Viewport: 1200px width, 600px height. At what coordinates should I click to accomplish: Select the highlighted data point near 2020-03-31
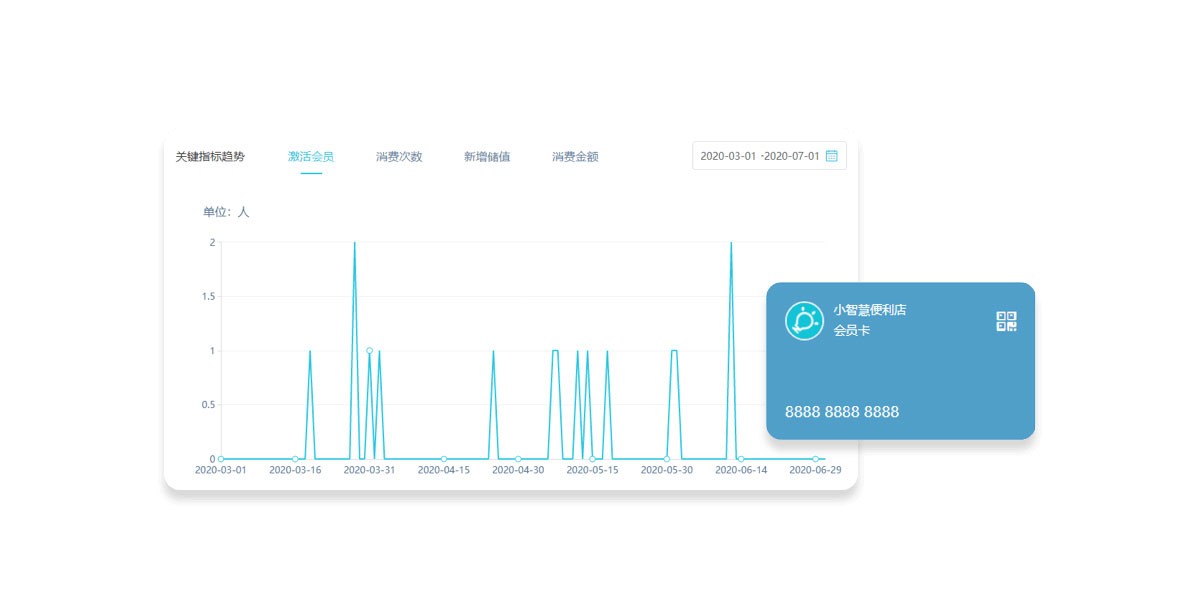pos(369,351)
